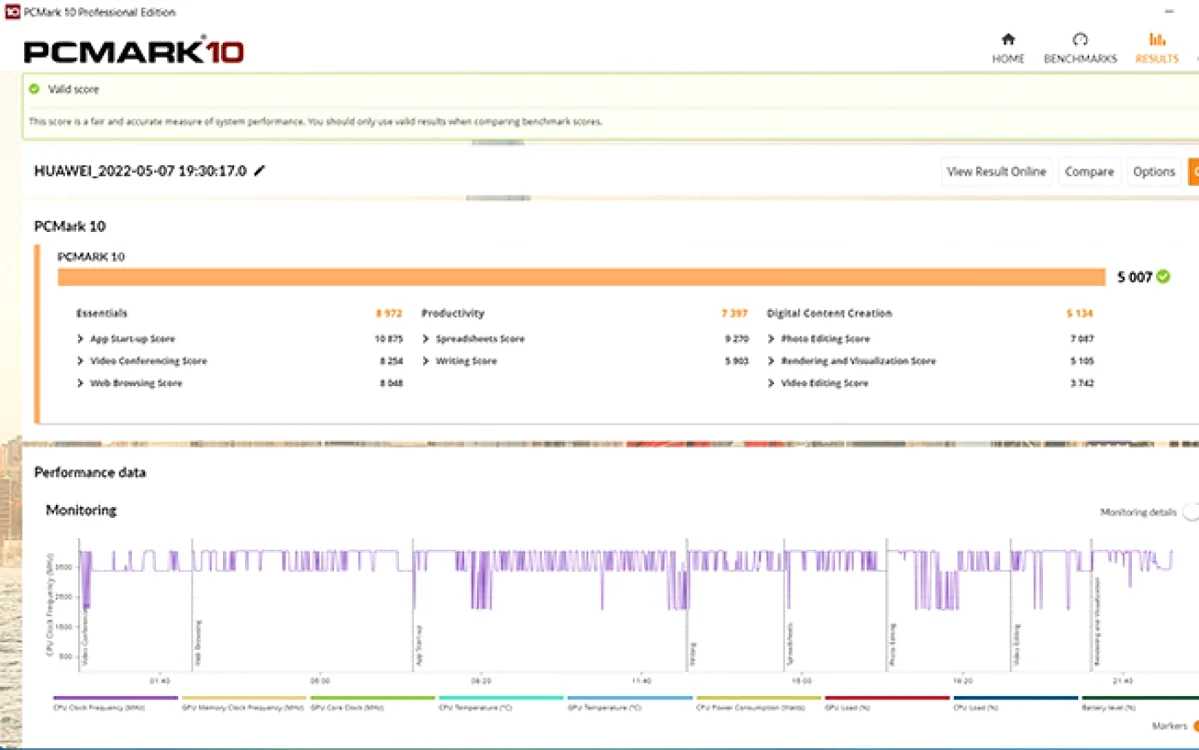Image resolution: width=1199 pixels, height=750 pixels.
Task: Toggle GPU Memory Clock Frequency legend
Action: click(243, 703)
